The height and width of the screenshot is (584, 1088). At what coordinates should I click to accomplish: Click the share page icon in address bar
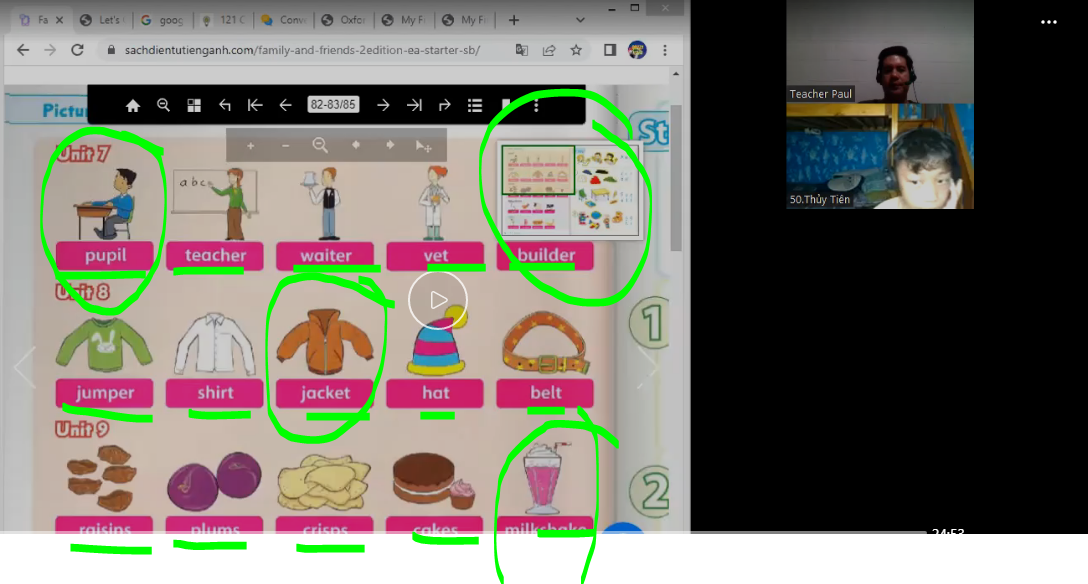coord(549,50)
